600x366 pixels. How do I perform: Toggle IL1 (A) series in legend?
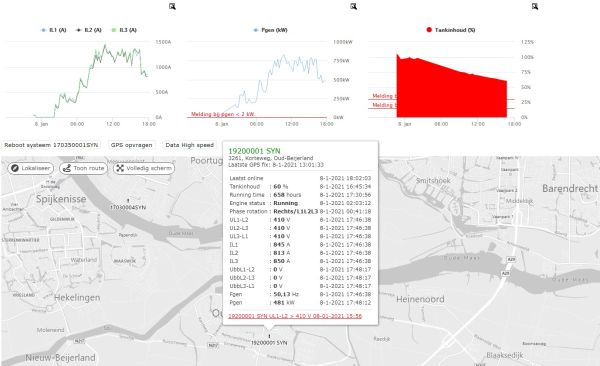[54, 30]
